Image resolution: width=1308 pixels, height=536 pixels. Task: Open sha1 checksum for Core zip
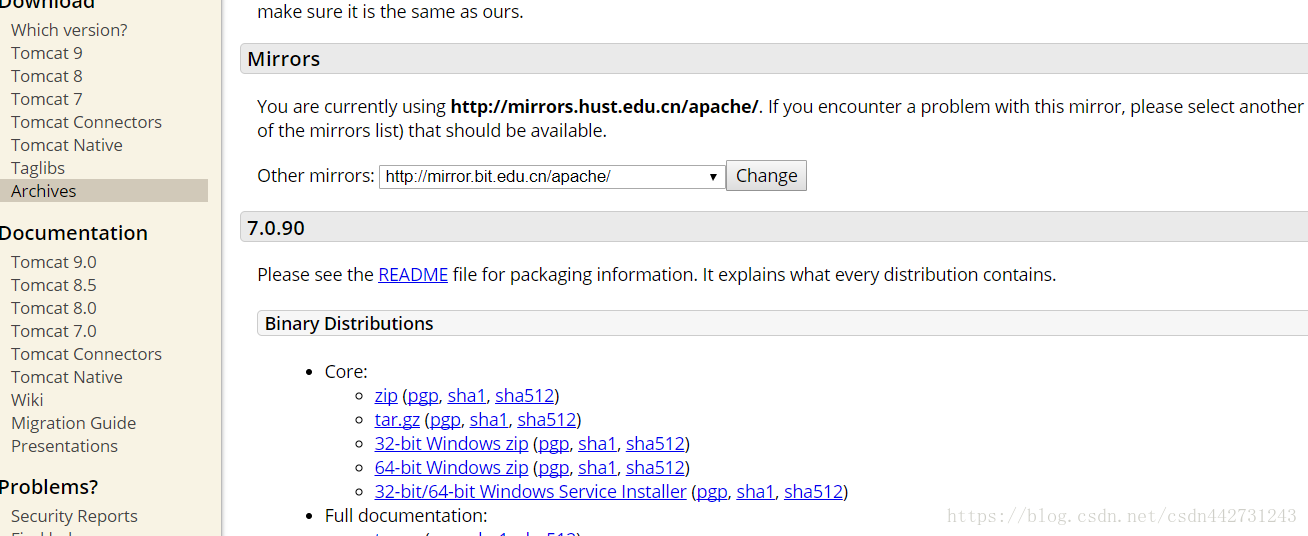point(466,395)
